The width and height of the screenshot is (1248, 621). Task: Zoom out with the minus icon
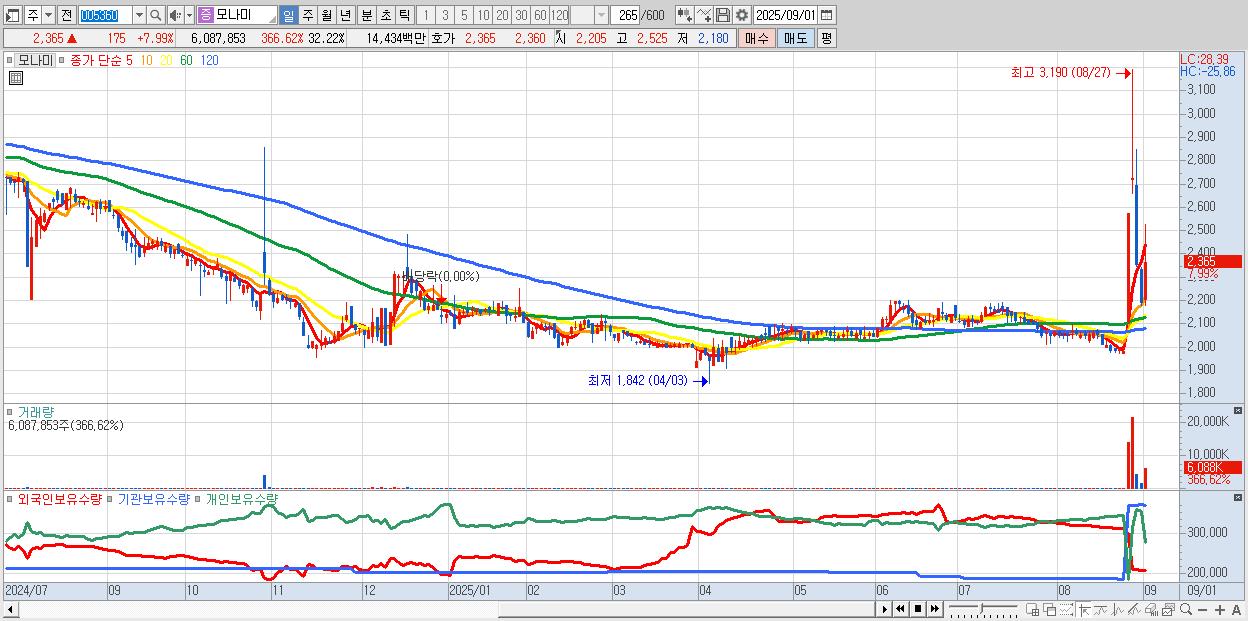[x=1202, y=609]
